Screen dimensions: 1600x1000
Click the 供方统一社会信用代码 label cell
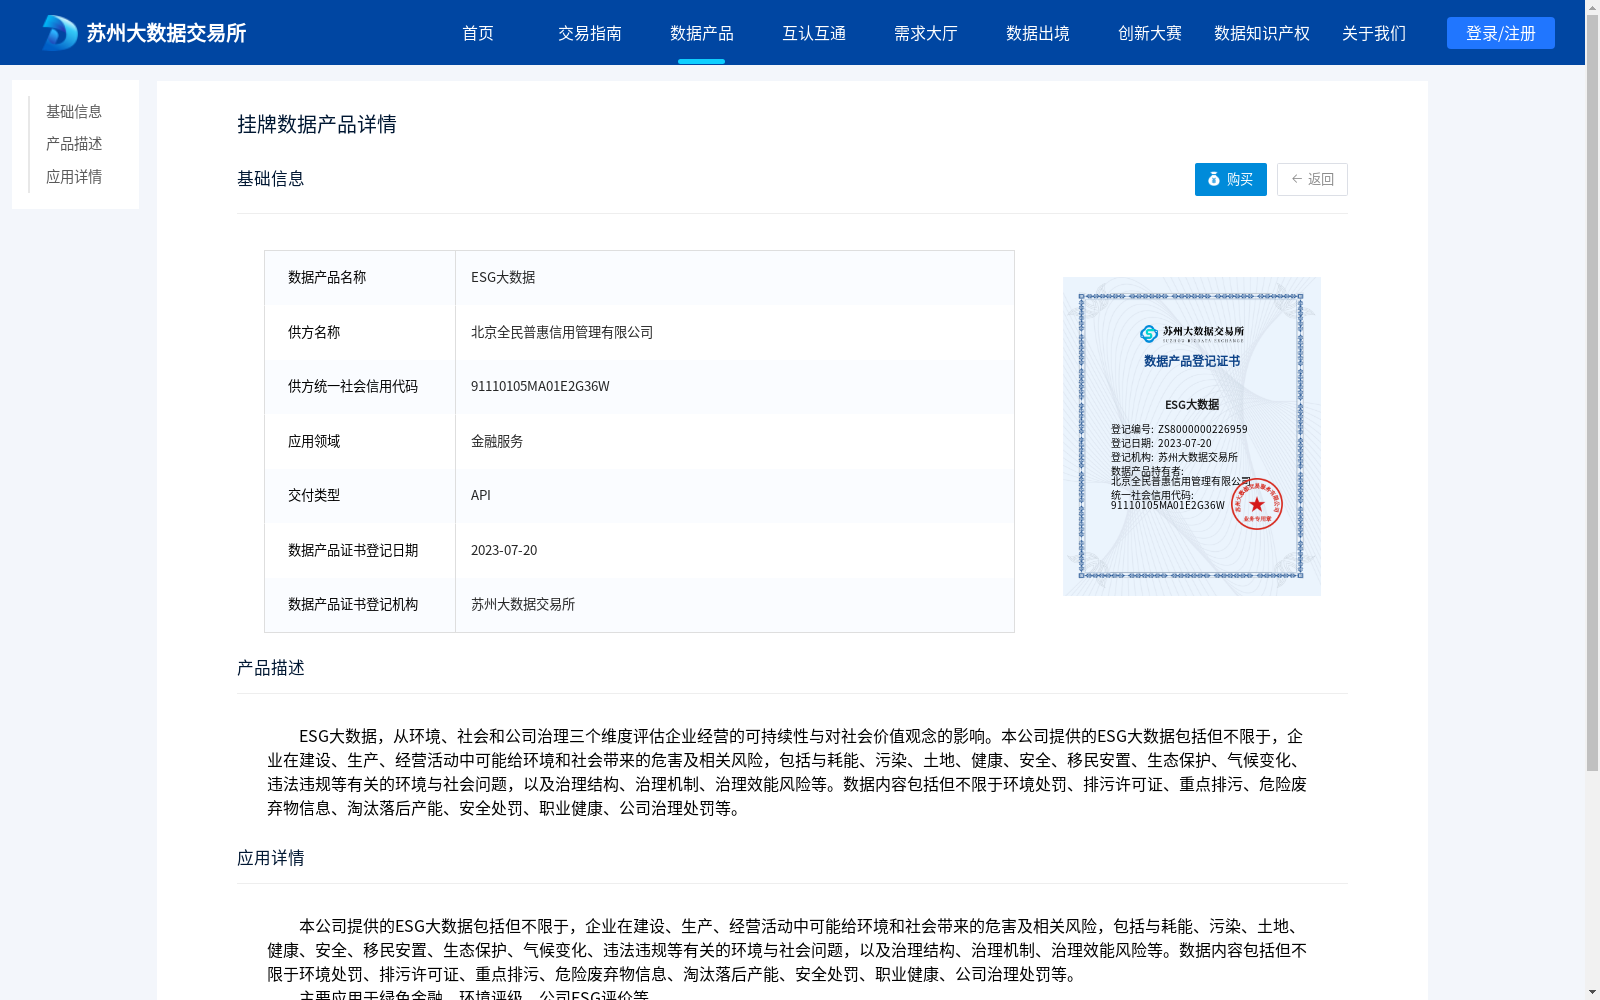pos(360,386)
